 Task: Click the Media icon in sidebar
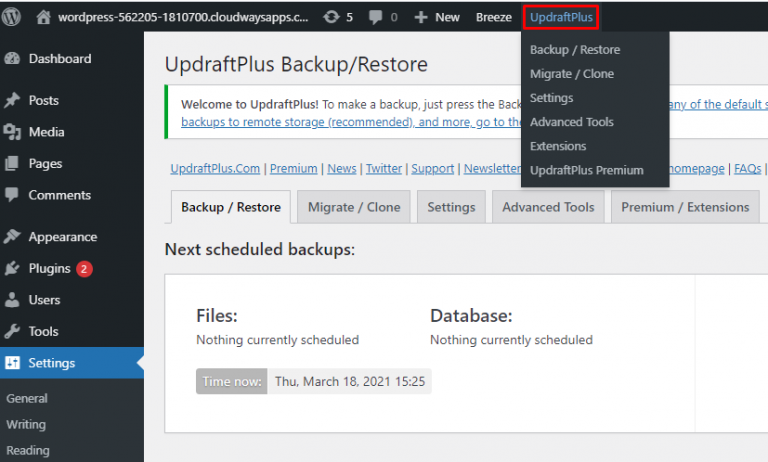[x=12, y=132]
